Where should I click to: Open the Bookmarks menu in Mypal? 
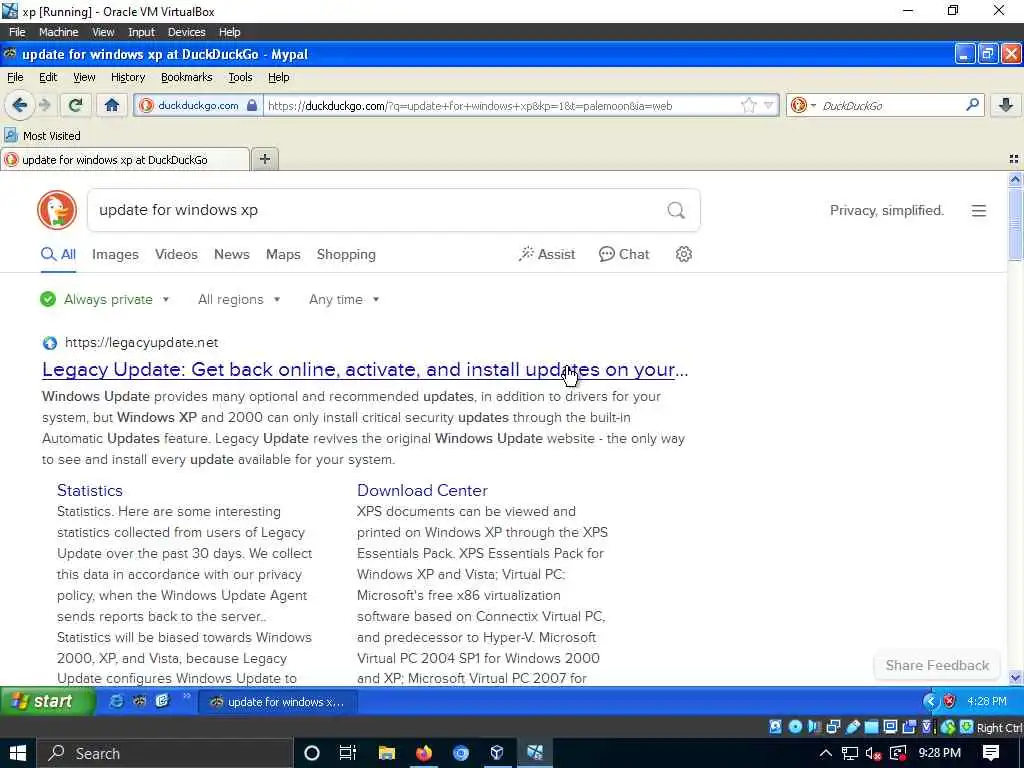(187, 77)
